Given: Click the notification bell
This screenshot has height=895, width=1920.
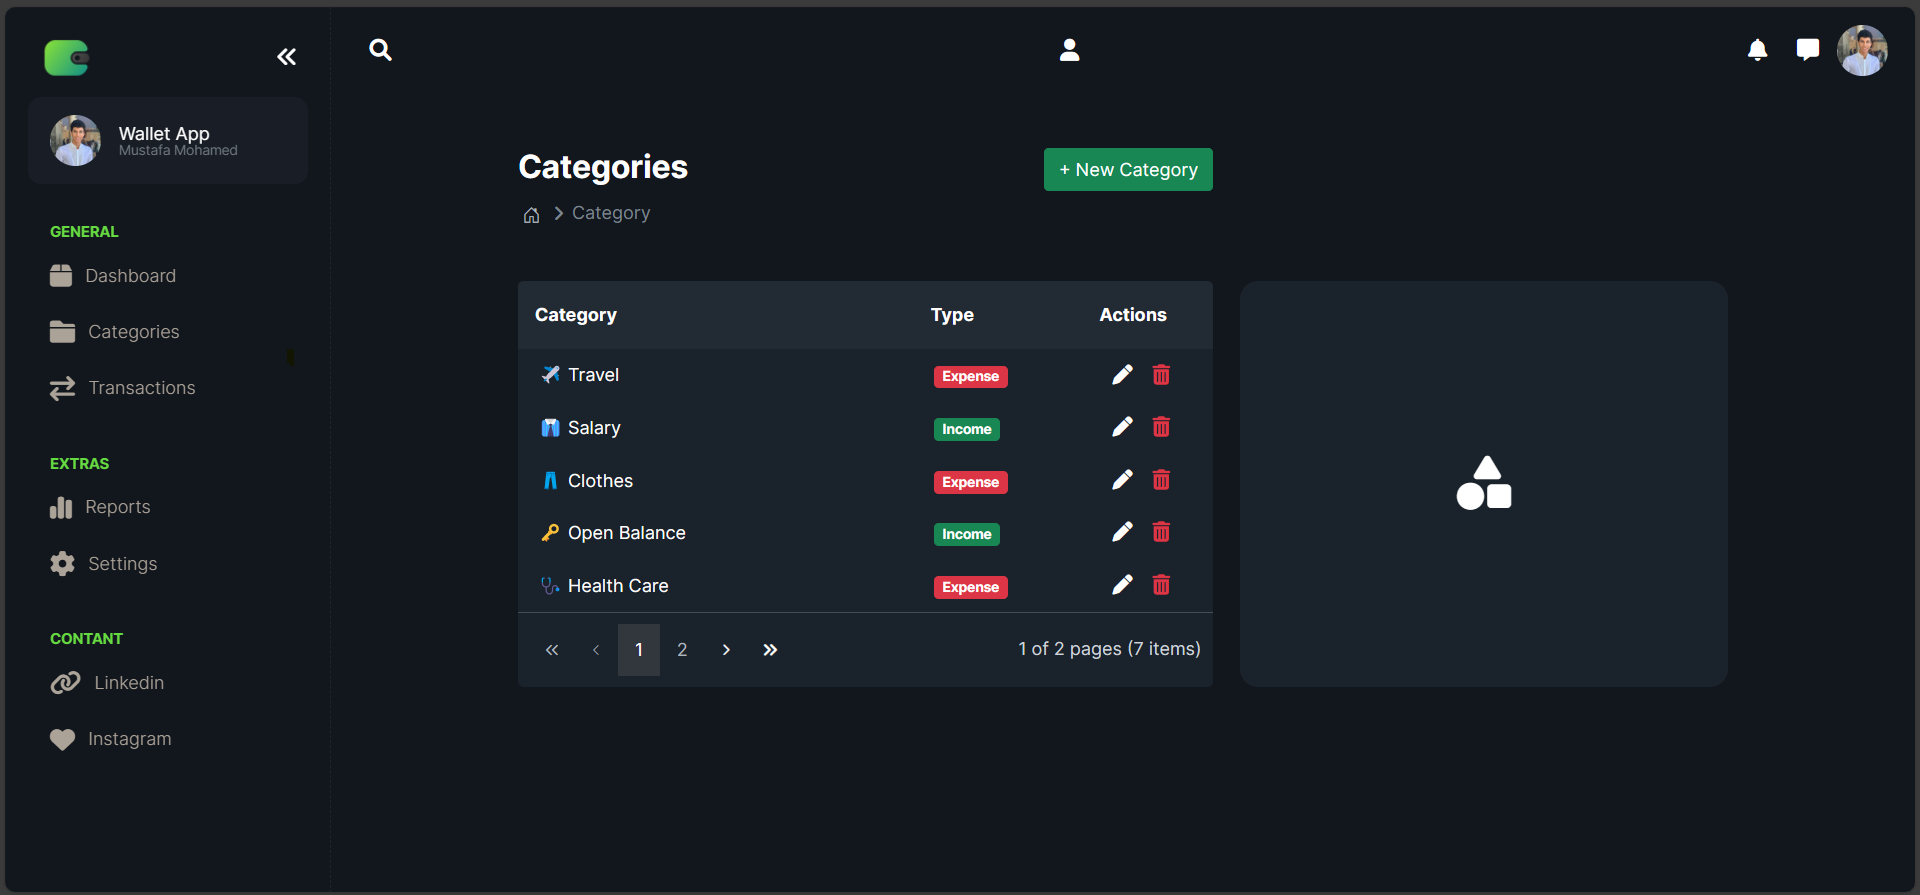Looking at the screenshot, I should point(1758,50).
